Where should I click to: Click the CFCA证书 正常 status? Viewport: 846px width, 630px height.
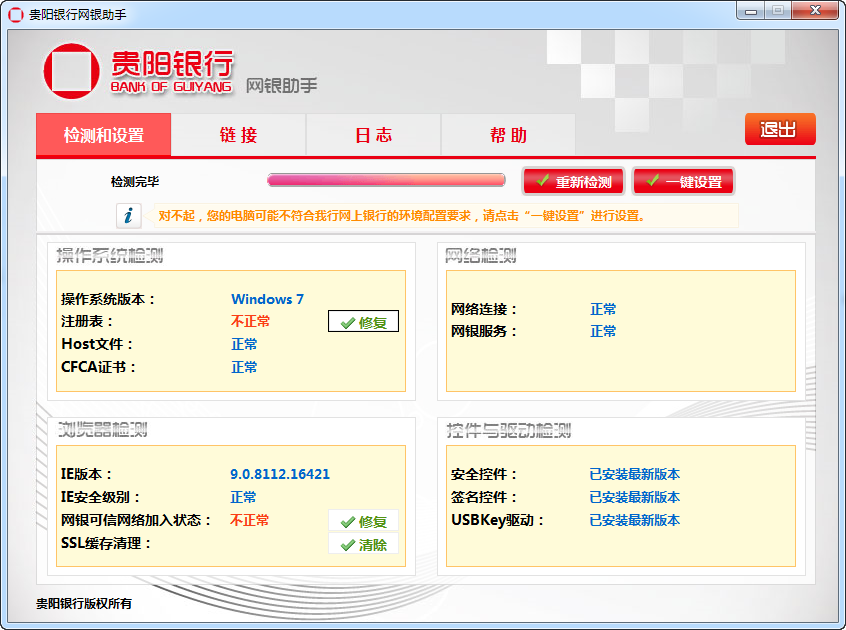pos(244,367)
